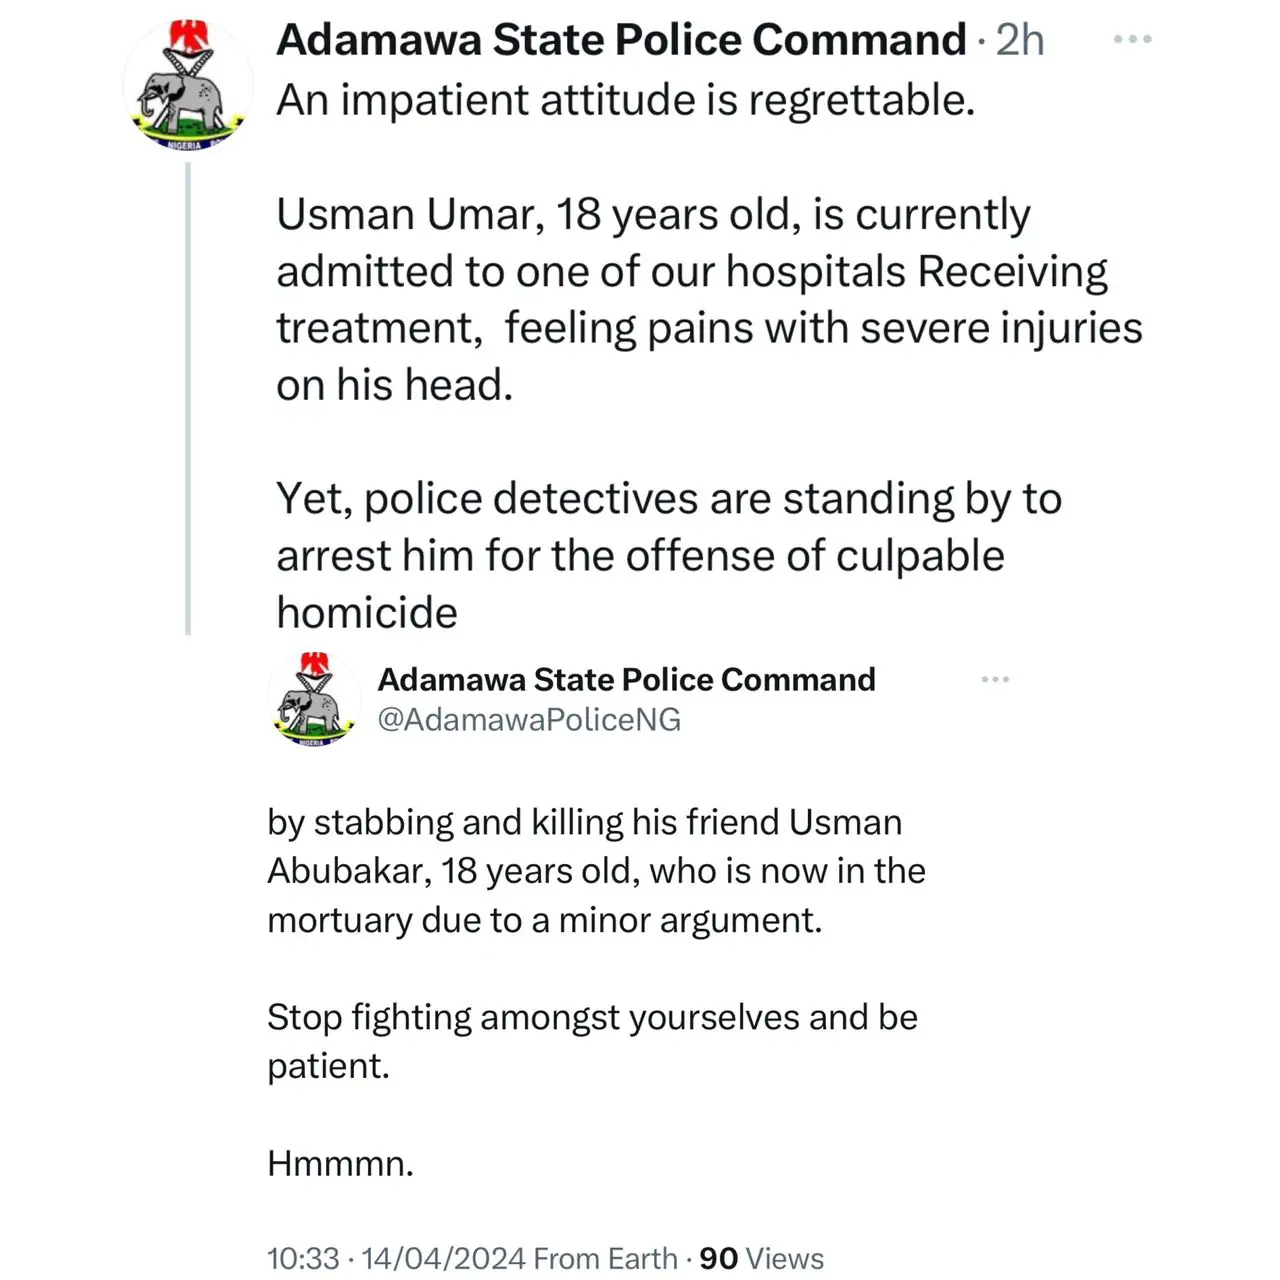Viewport: 1280px width, 1280px height.
Task: Click the 10:33 time at the bottom
Action: tap(303, 1258)
